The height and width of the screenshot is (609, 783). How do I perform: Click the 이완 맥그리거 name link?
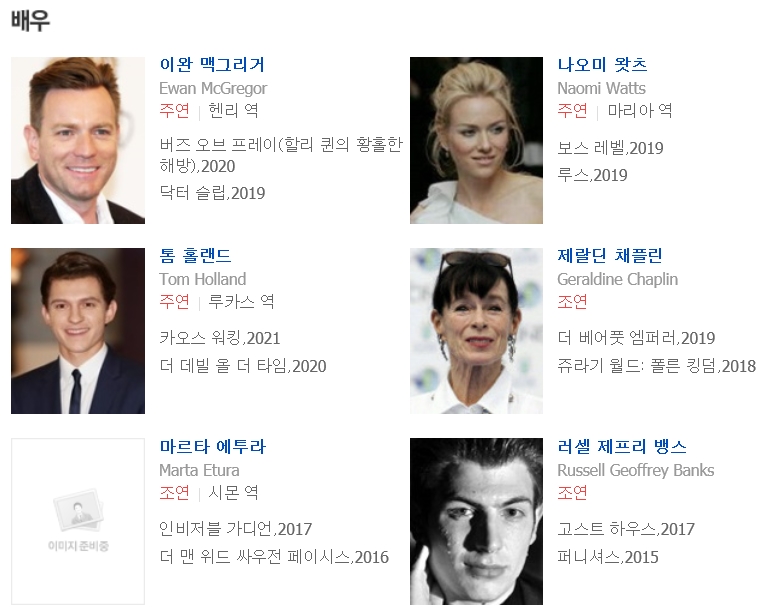212,64
